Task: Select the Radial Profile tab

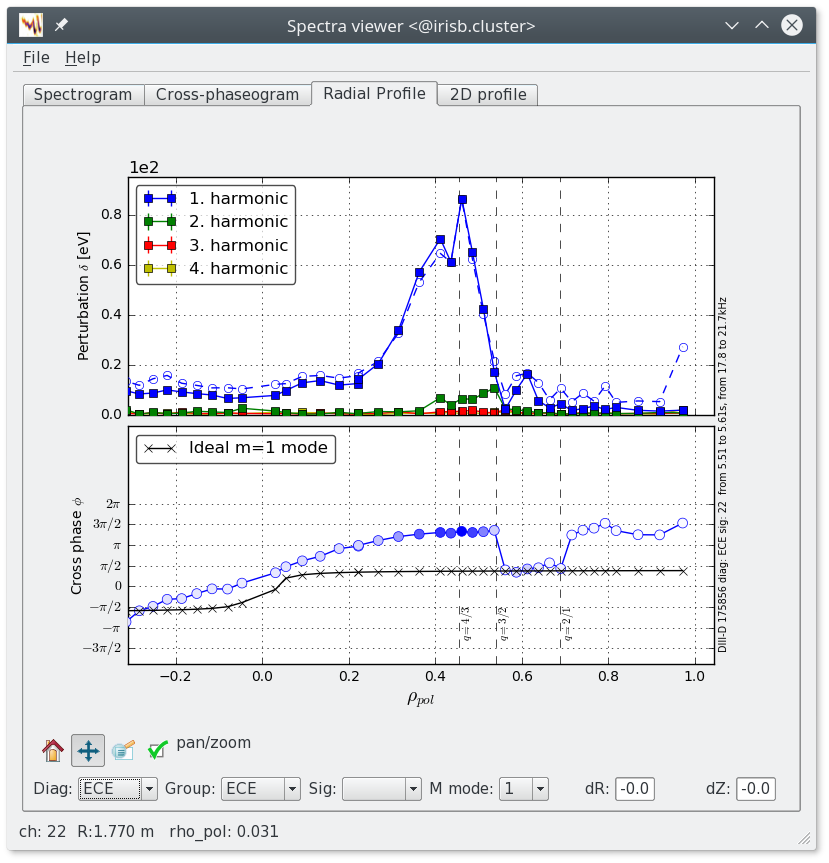Action: [x=374, y=94]
